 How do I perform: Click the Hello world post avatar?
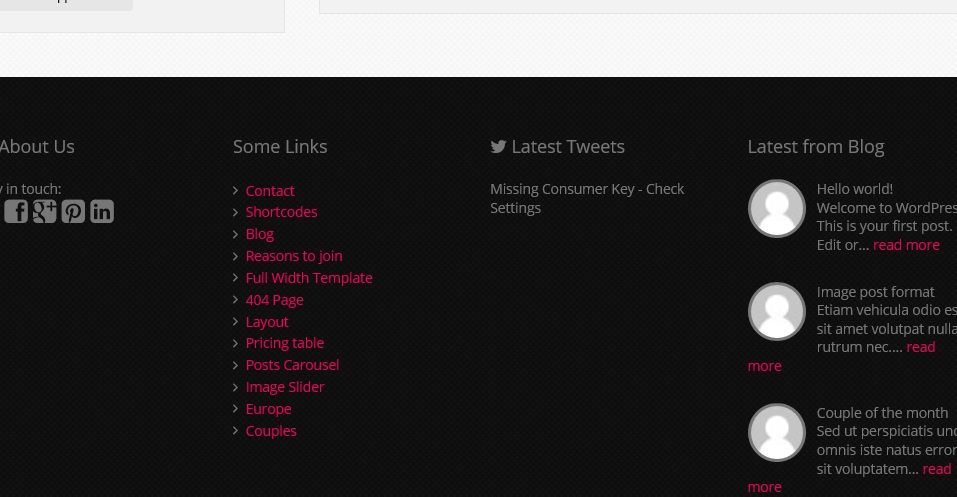pyautogui.click(x=777, y=209)
